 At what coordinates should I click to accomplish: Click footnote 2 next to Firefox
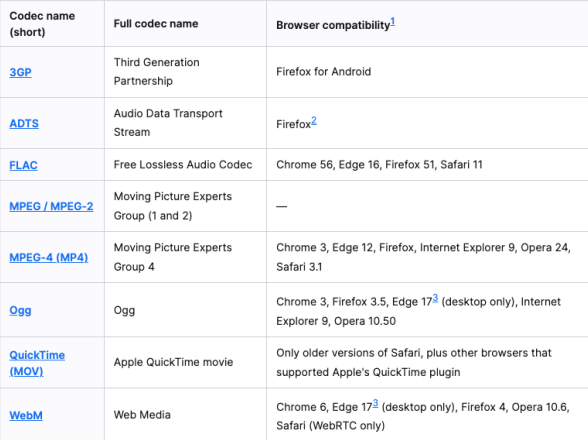tap(314, 120)
